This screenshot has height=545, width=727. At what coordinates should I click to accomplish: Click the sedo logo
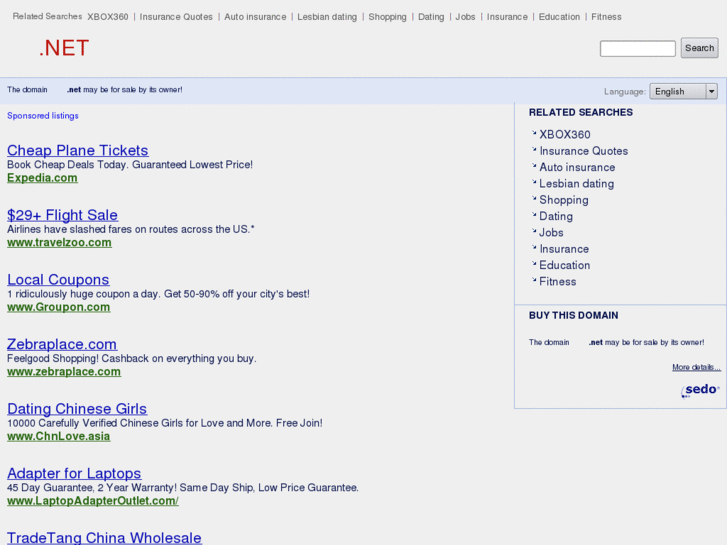click(700, 390)
